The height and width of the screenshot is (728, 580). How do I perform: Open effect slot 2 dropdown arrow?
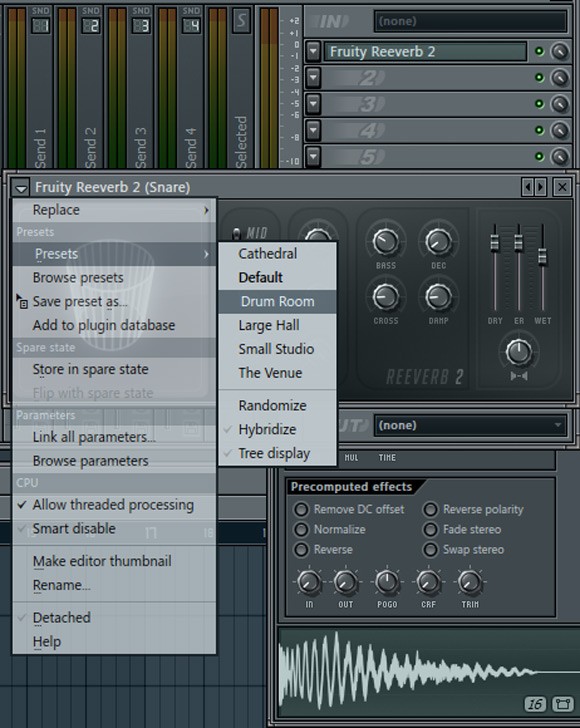pyautogui.click(x=313, y=78)
